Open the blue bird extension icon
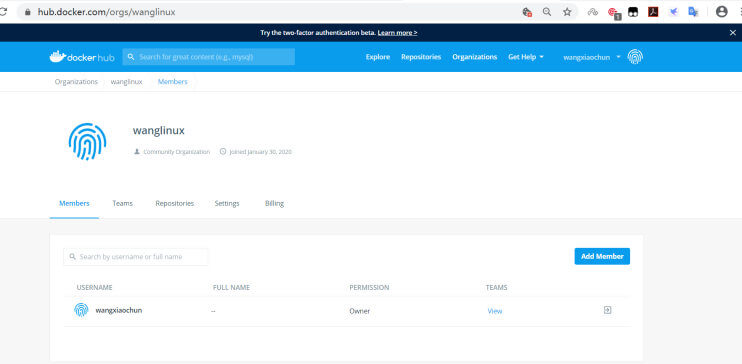 pos(673,12)
